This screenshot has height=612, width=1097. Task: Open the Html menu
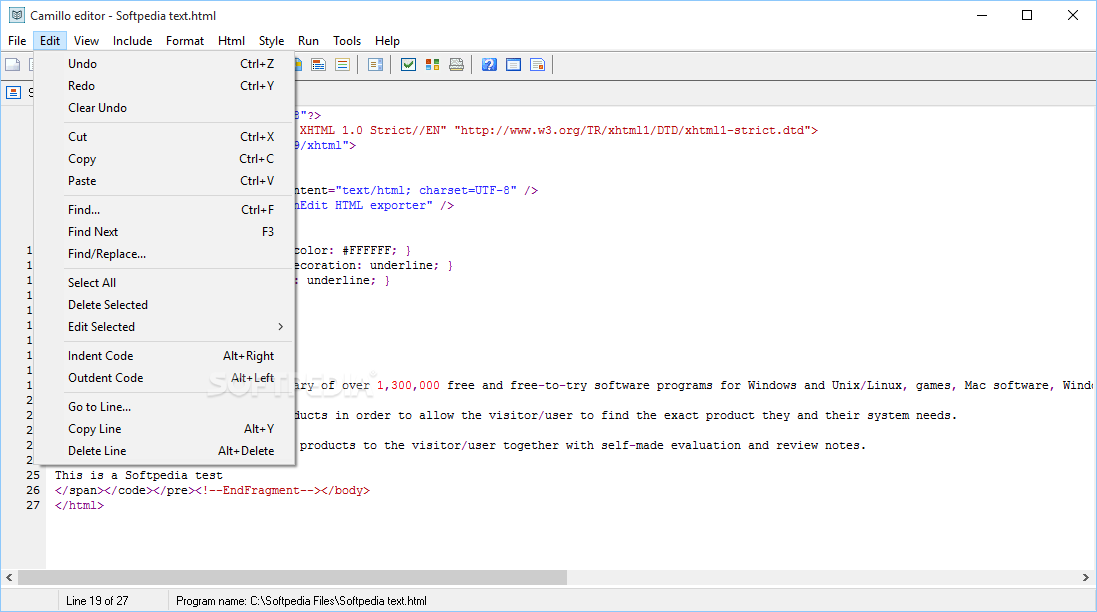(x=231, y=41)
